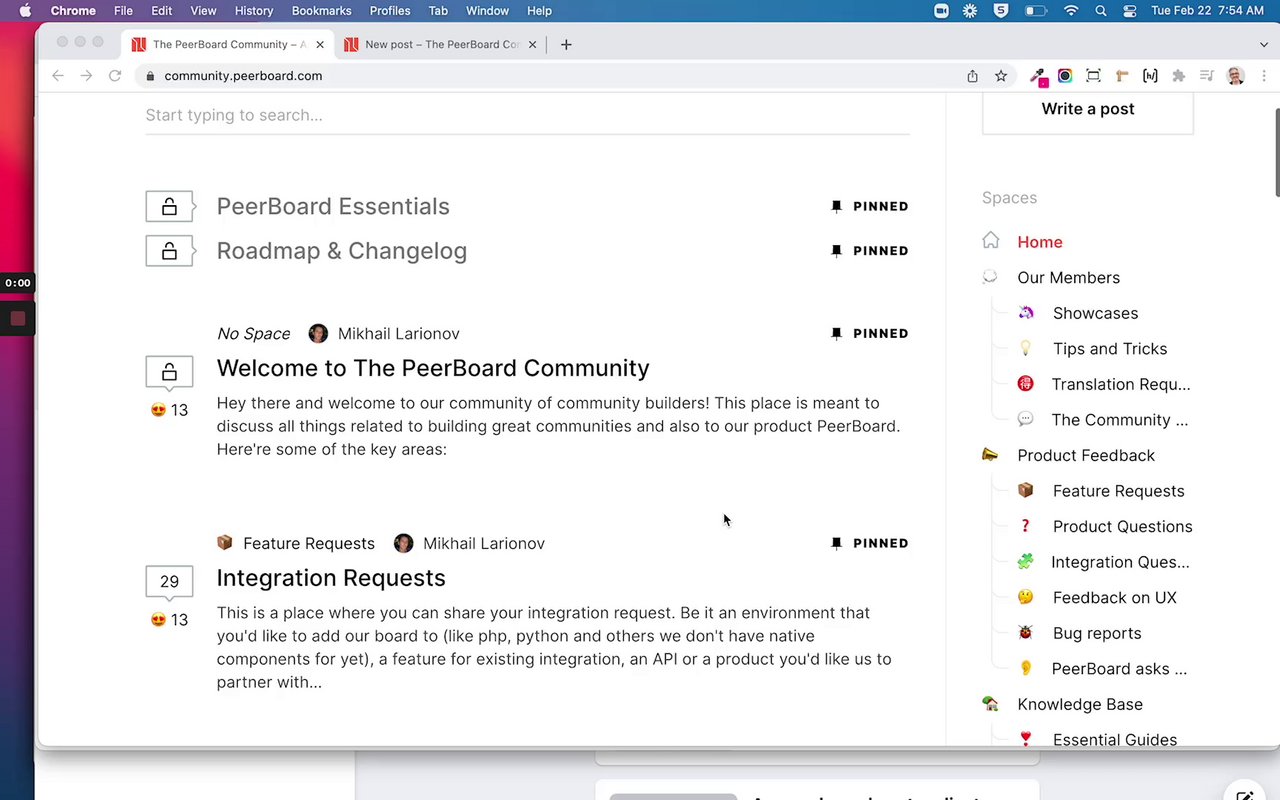Open The Community ... in the Spaces sidebar
The height and width of the screenshot is (800, 1280).
[1120, 420]
